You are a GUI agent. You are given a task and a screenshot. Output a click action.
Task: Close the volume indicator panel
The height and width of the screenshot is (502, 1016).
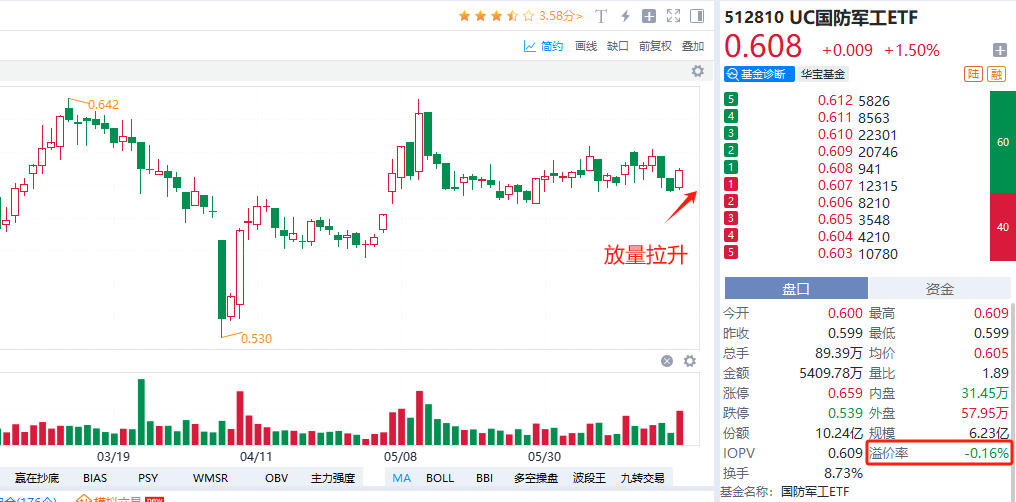(667, 361)
